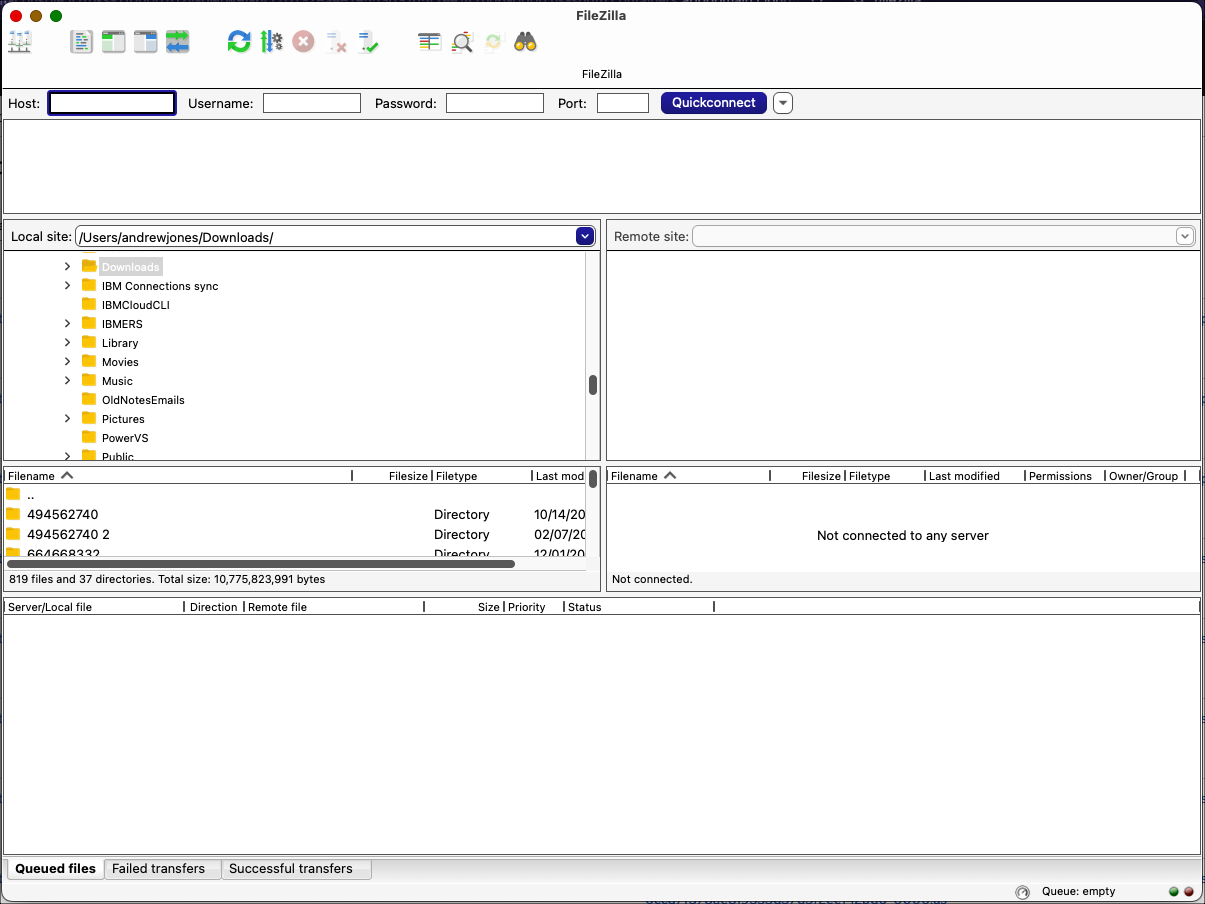Viewport: 1205px width, 904px height.
Task: Click the Port input field
Action: 623,103
